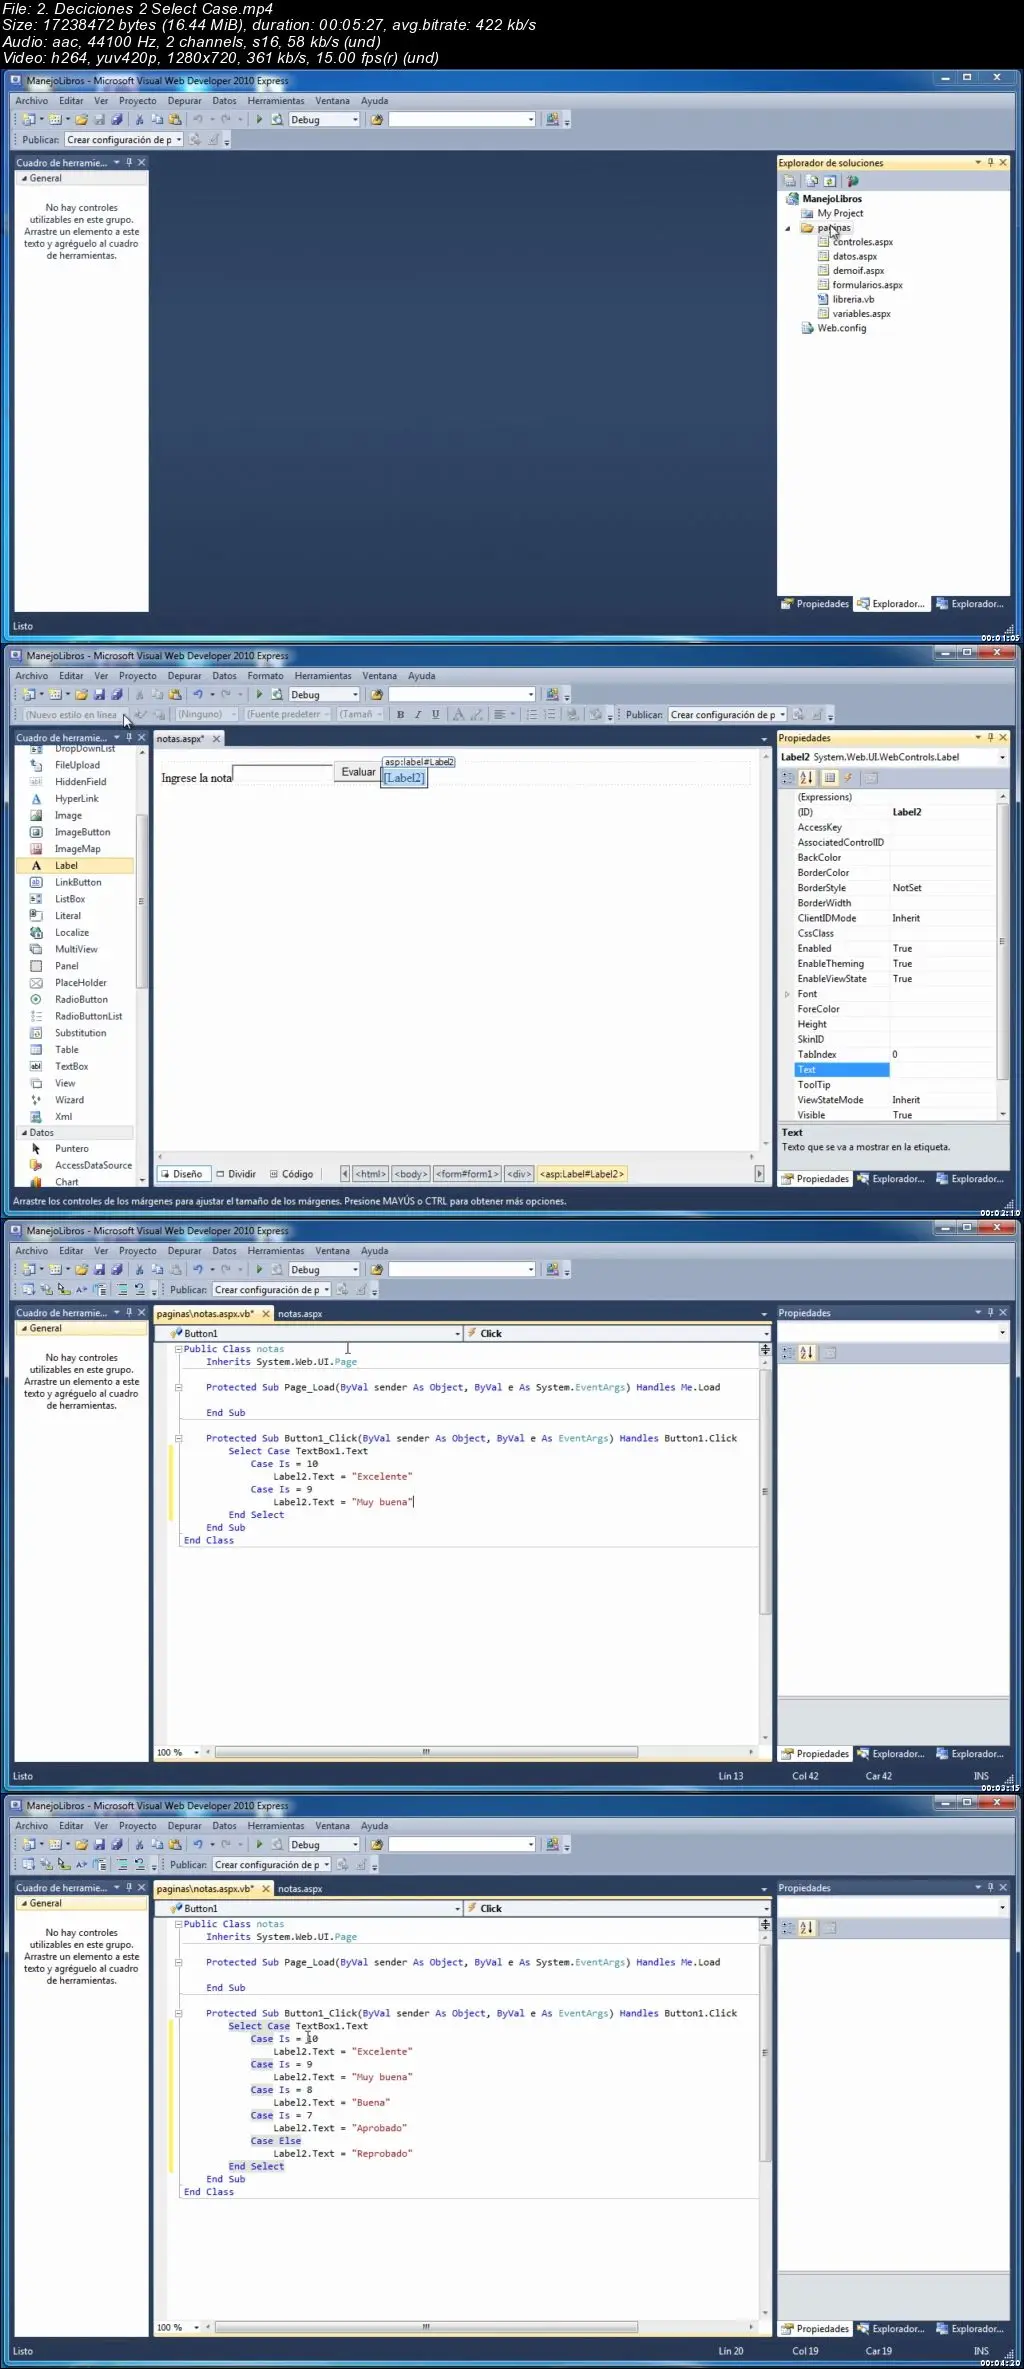Choose the HyperLink toolbox control
Viewport: 1024px width, 2369px height.
(x=75, y=798)
